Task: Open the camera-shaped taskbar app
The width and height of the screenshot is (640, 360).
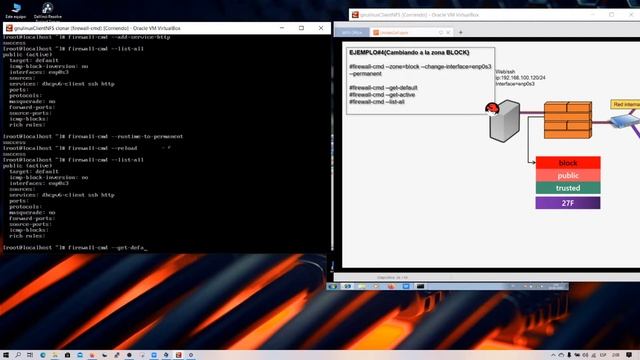Action: (x=67, y=355)
